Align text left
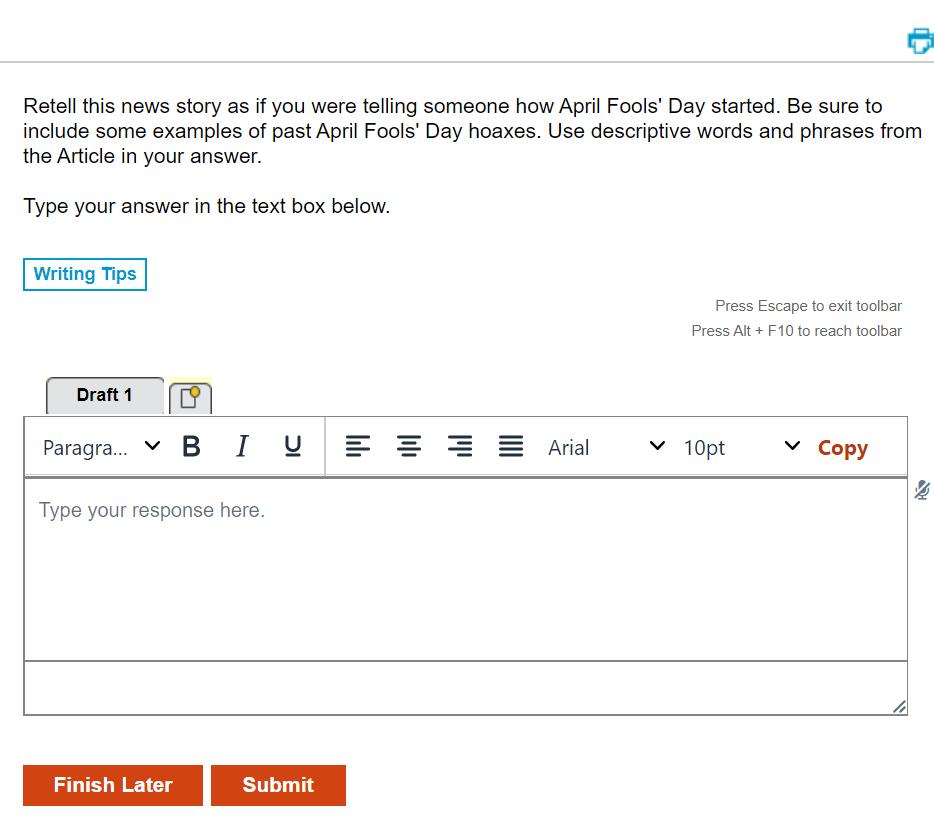 click(x=357, y=447)
